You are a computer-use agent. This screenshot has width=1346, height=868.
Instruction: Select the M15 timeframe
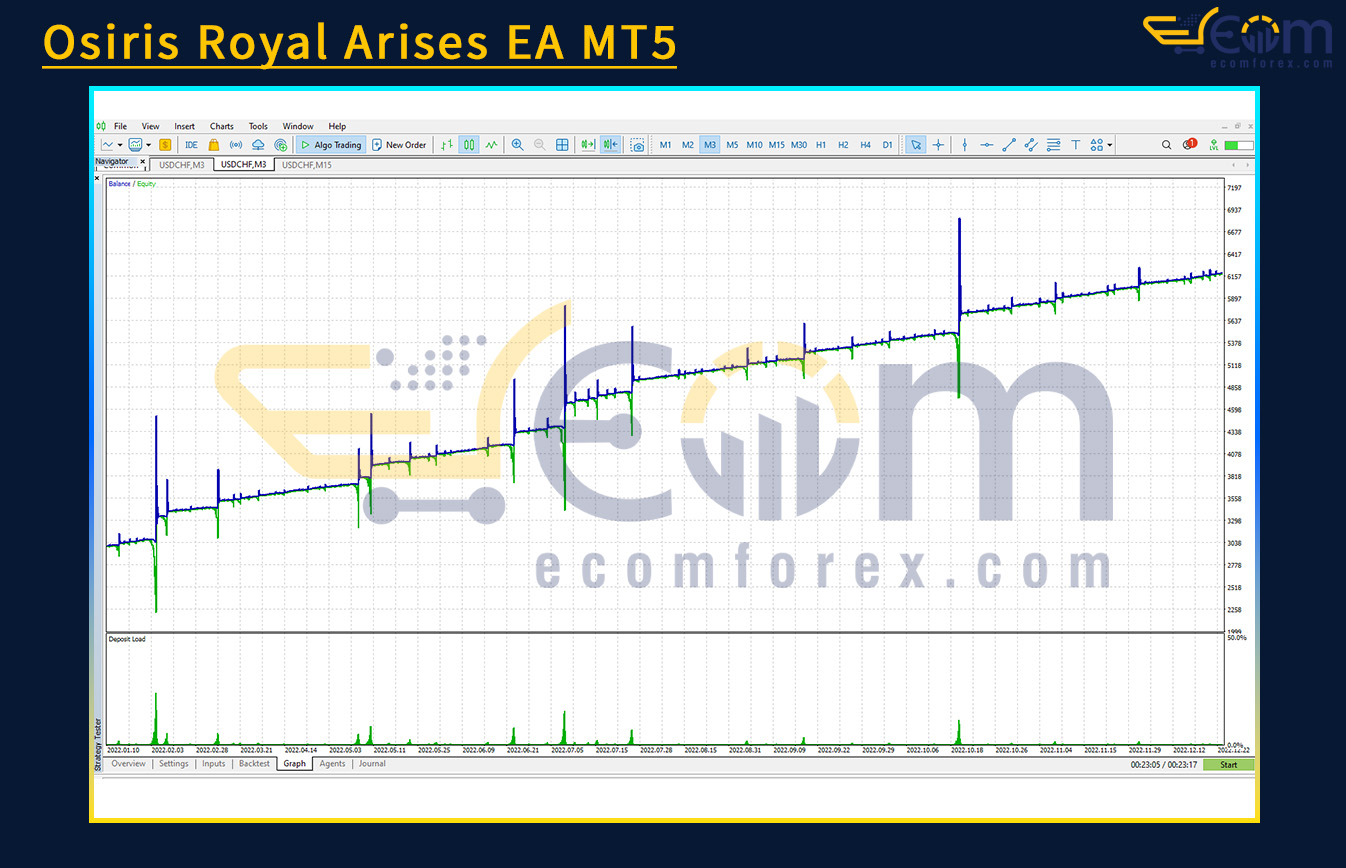click(x=777, y=145)
